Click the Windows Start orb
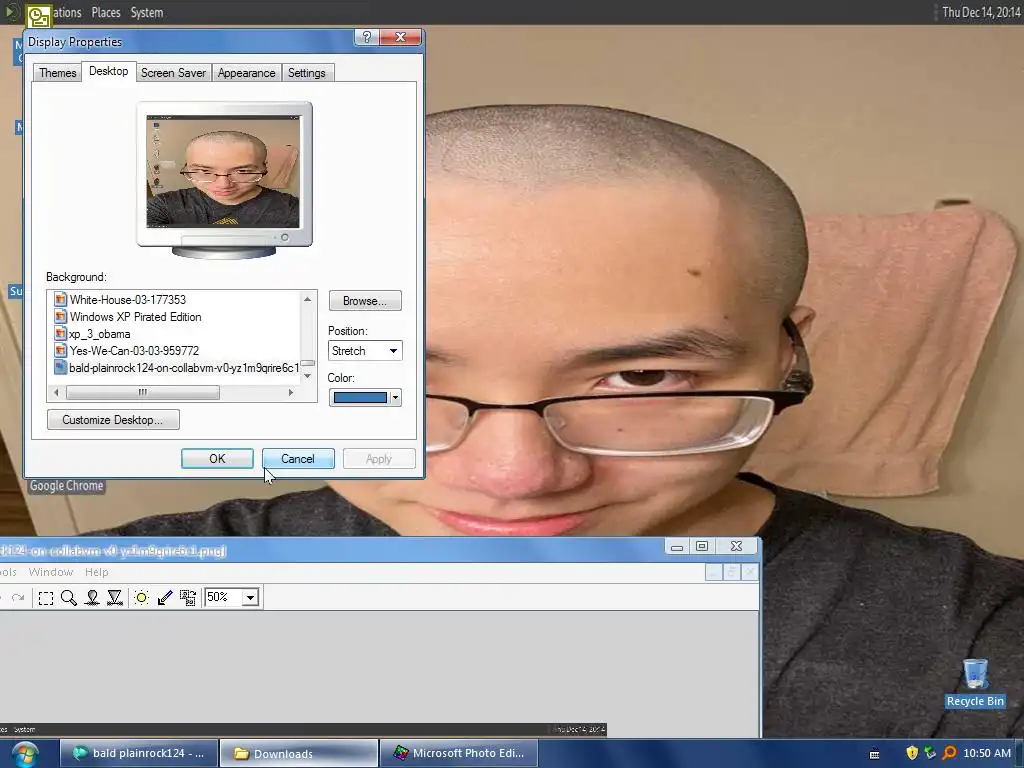1024x768 pixels. point(24,754)
